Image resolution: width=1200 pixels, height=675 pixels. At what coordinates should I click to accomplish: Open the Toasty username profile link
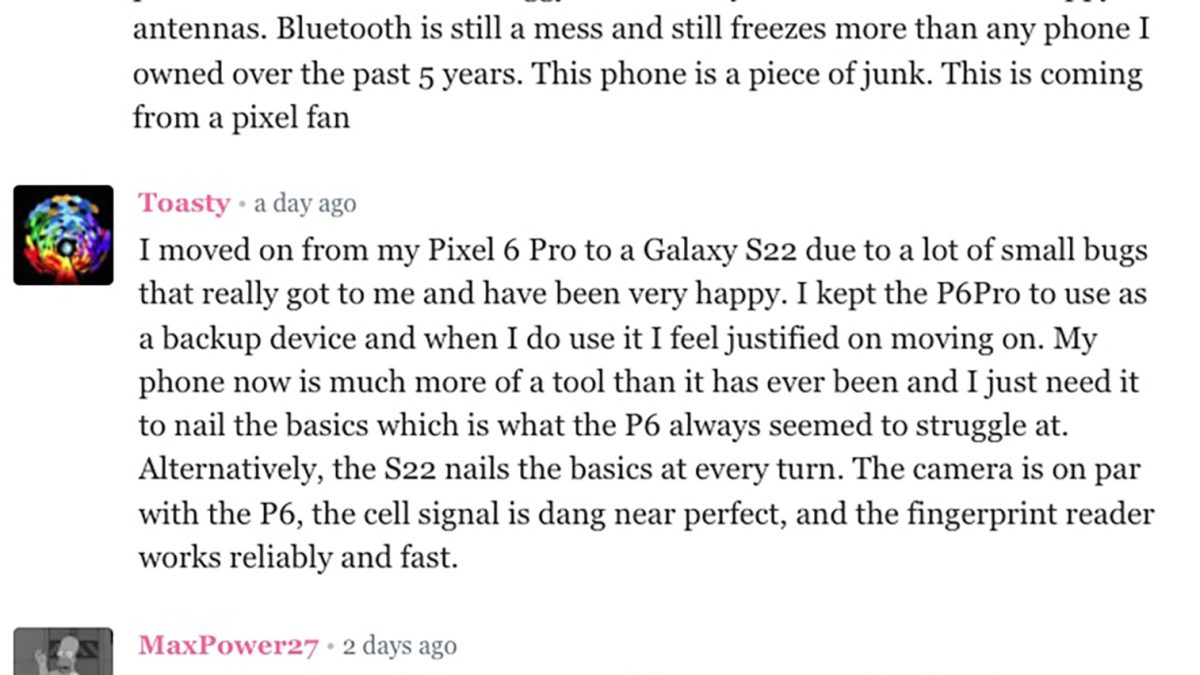coord(184,204)
